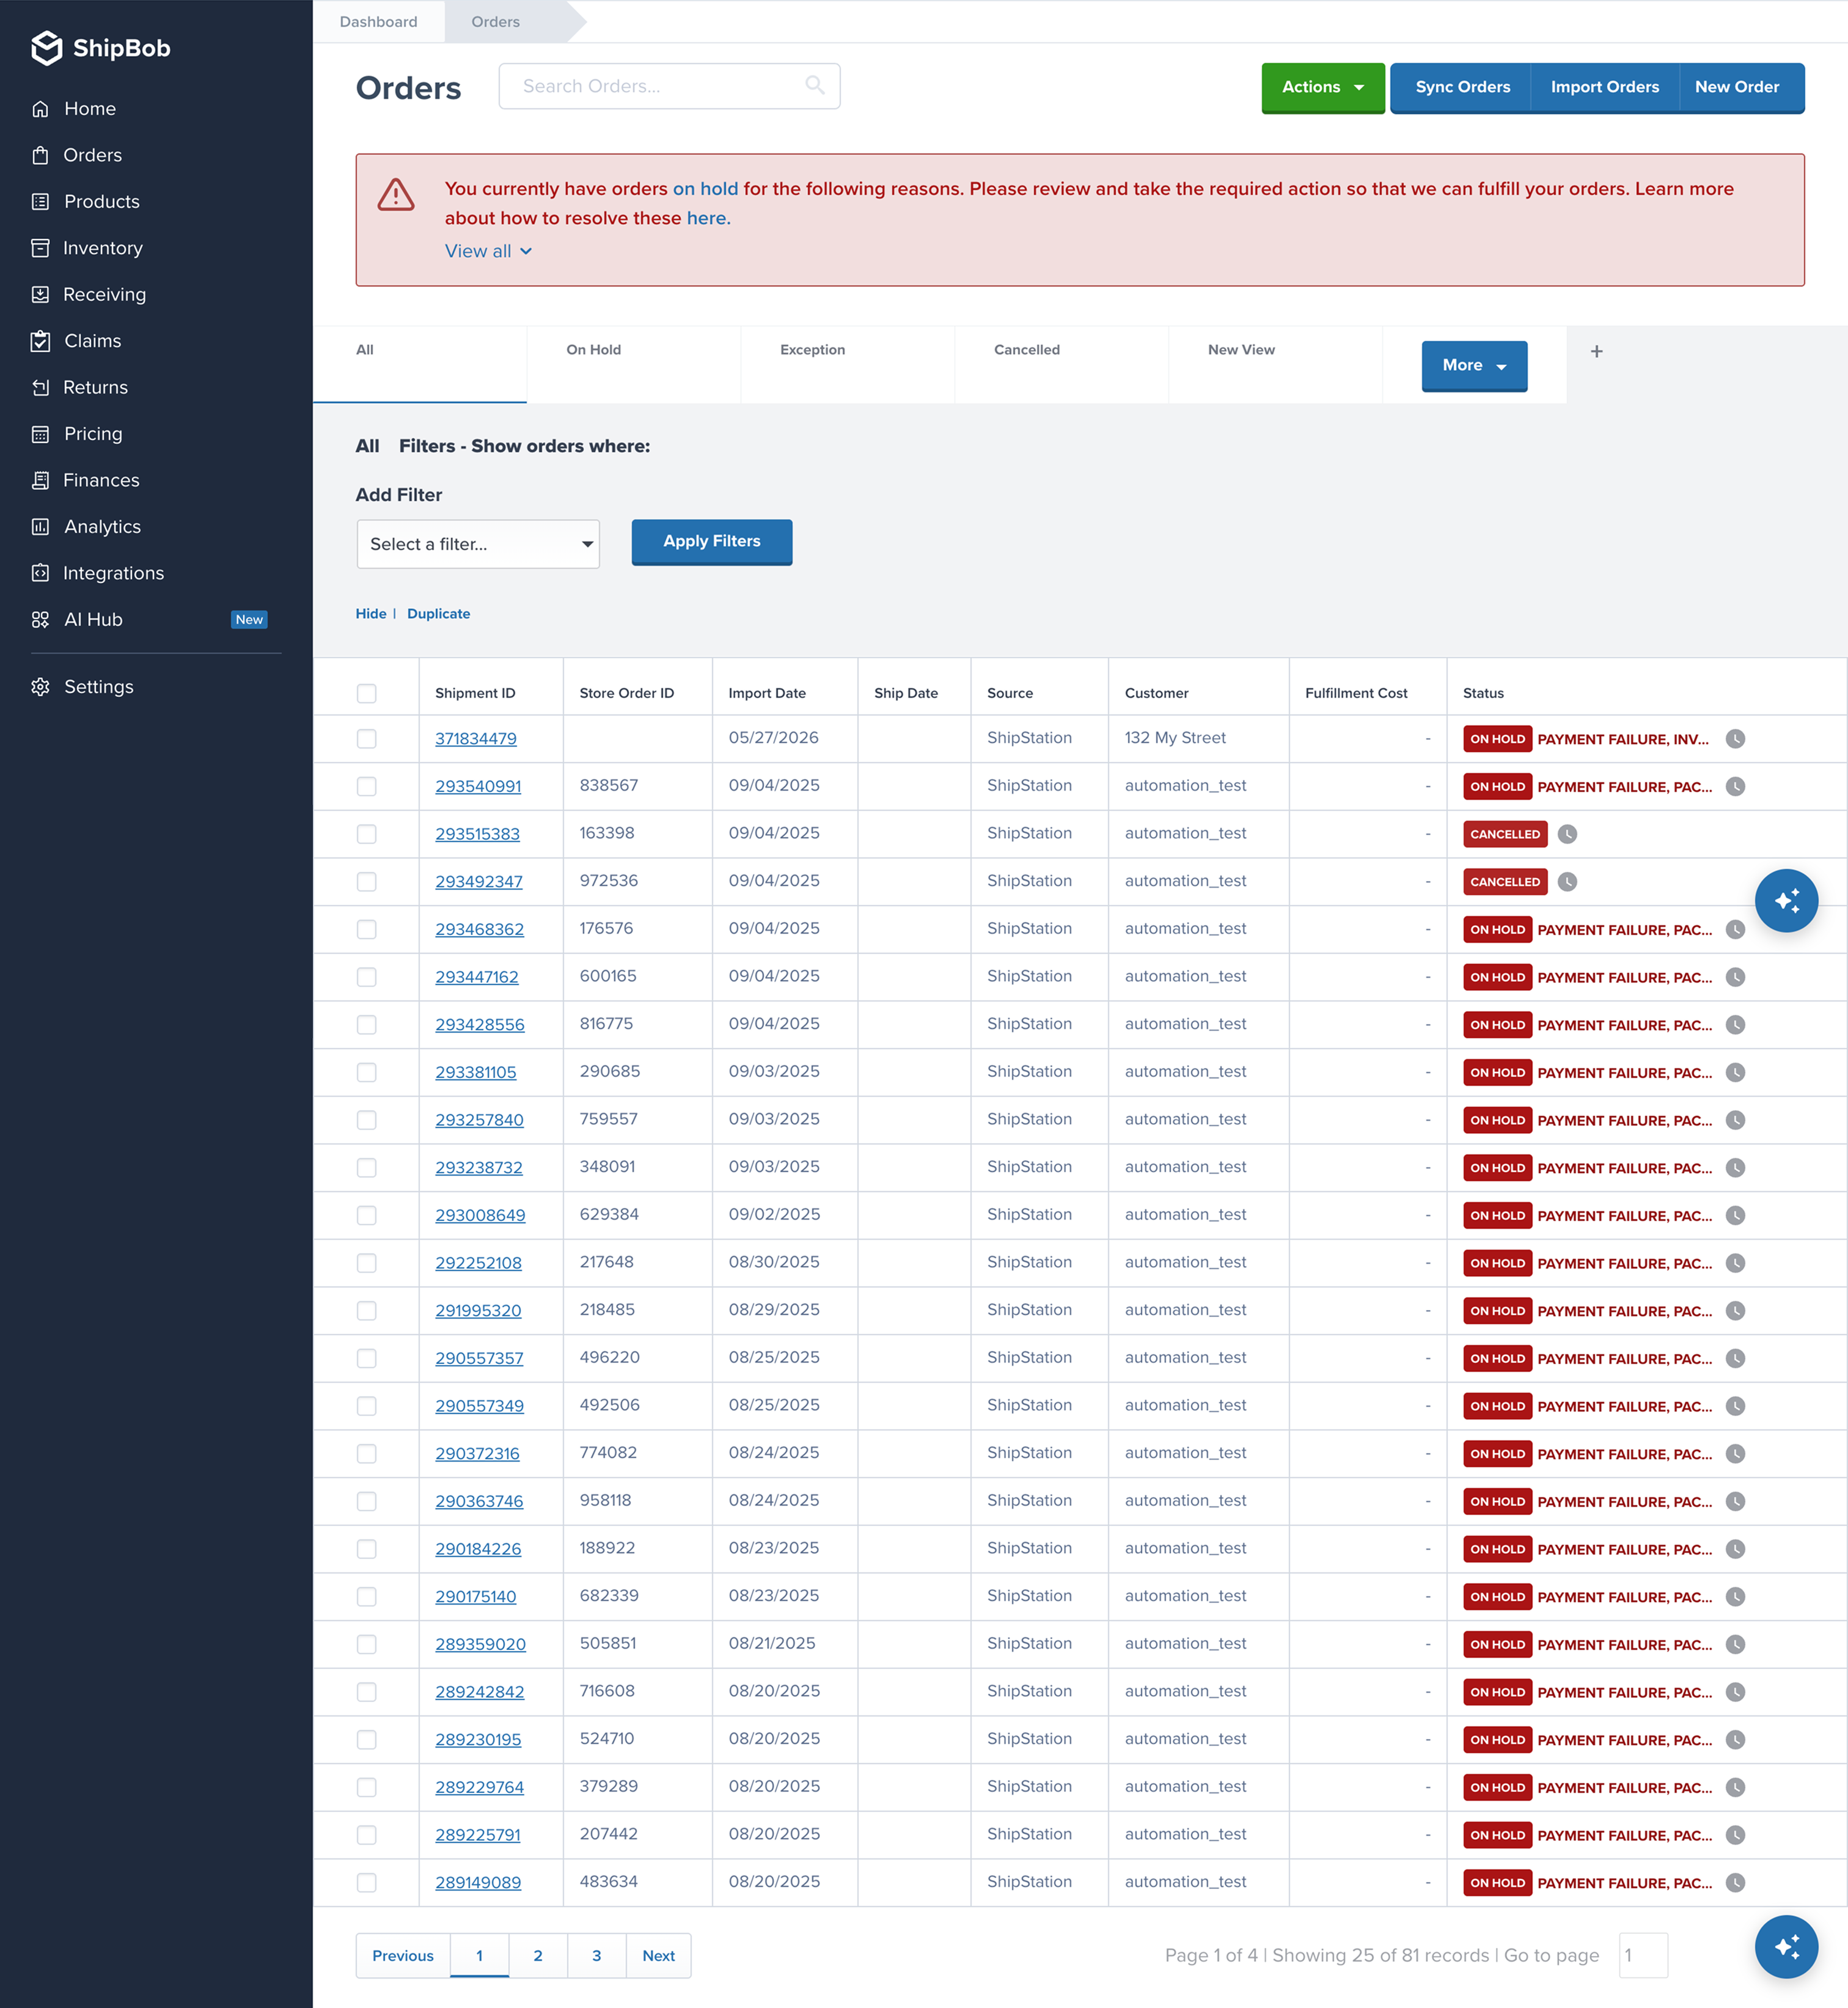Viewport: 1848px width, 2008px height.
Task: Click Sync Orders button
Action: tap(1462, 88)
